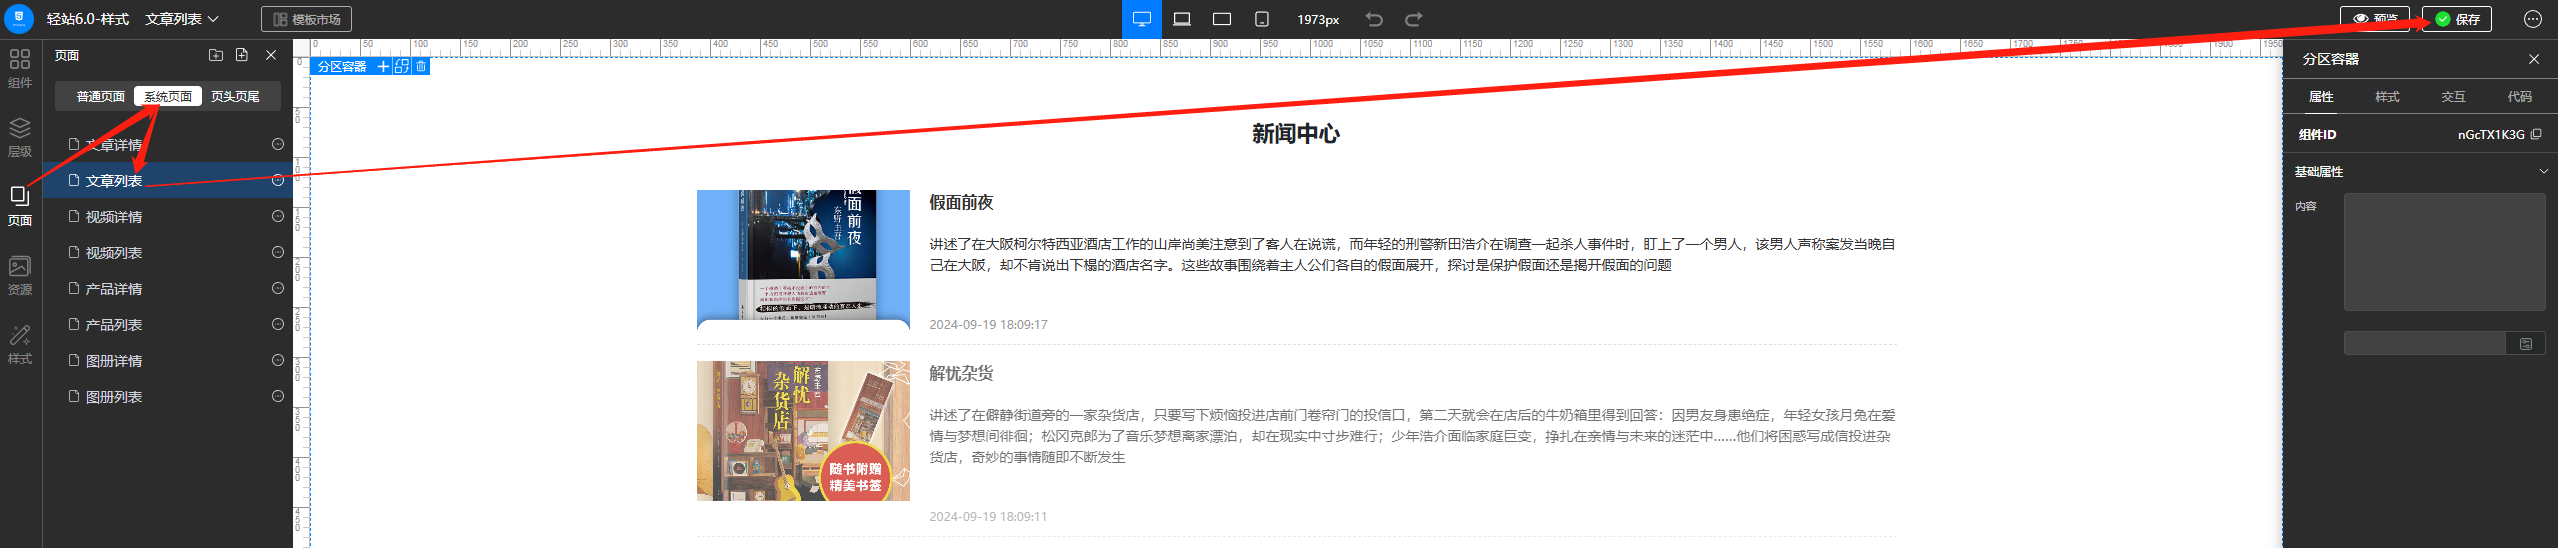This screenshot has height=548, width=2558.
Task: Open the 代码 code tab
Action: (x=2520, y=97)
